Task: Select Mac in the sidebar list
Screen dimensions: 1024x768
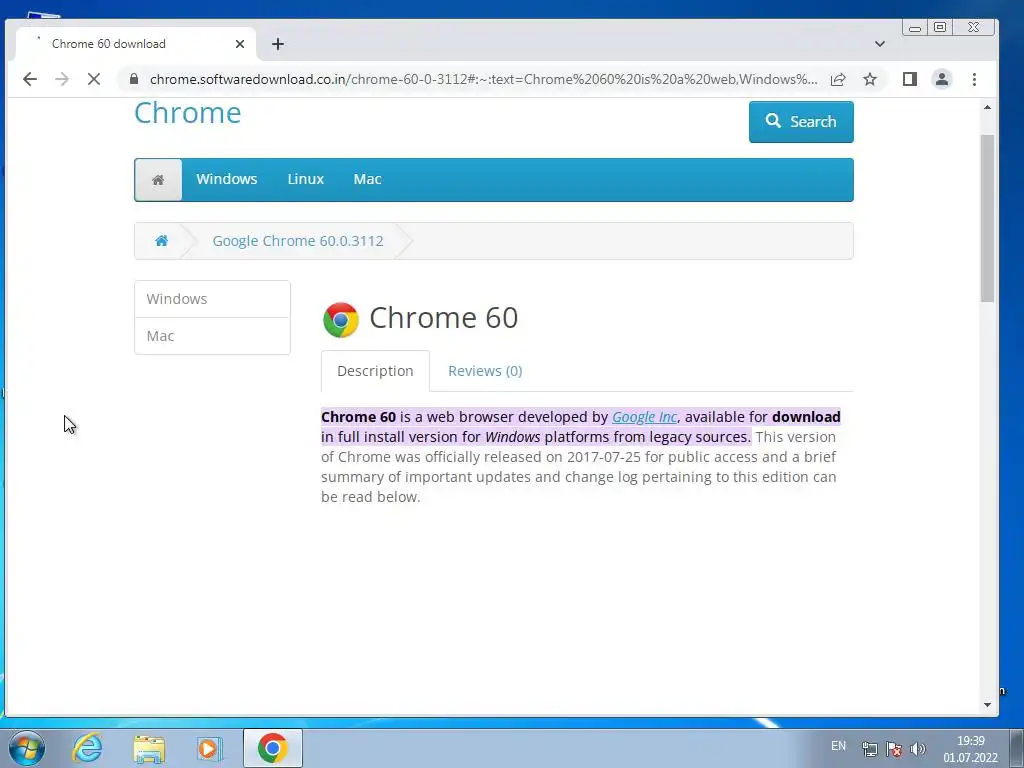Action: click(x=212, y=336)
